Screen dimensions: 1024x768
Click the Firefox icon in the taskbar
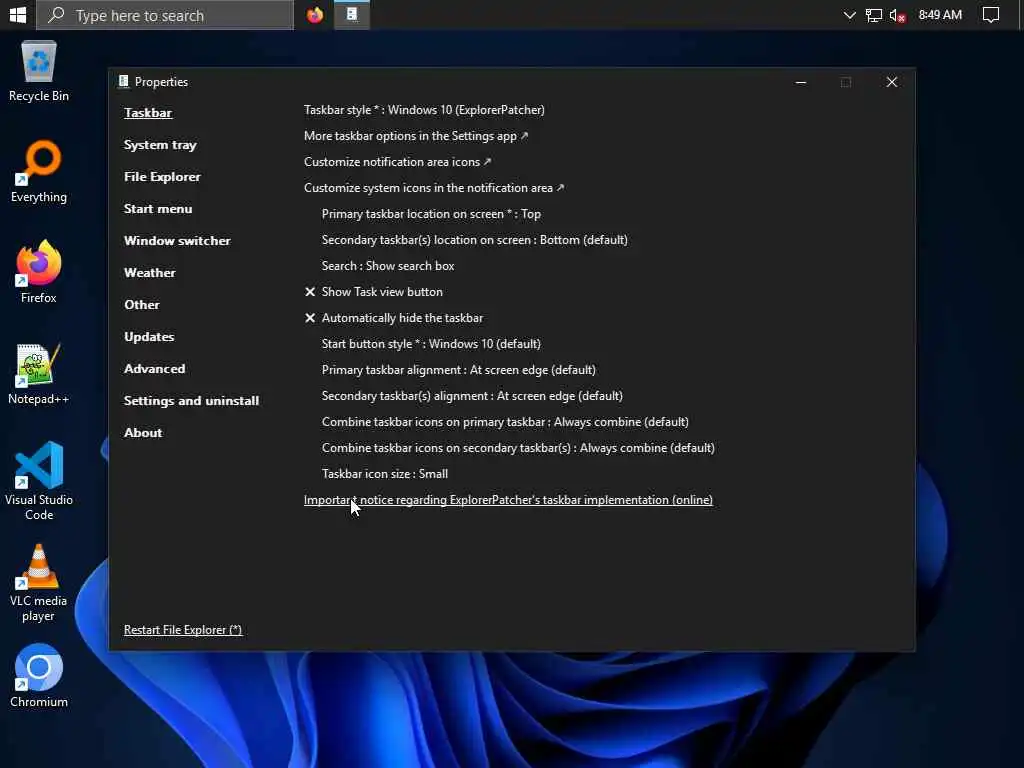[x=315, y=14]
